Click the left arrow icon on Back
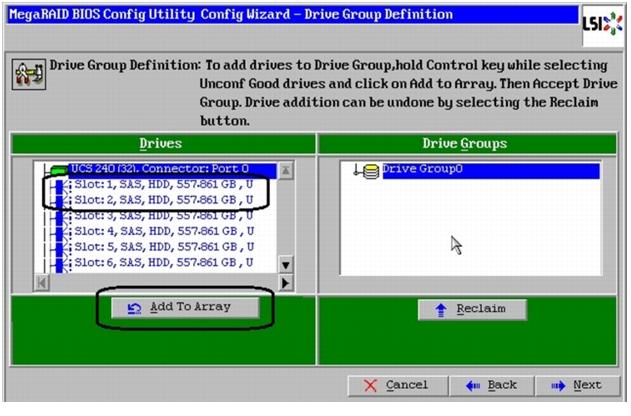The image size is (631, 416). [473, 386]
